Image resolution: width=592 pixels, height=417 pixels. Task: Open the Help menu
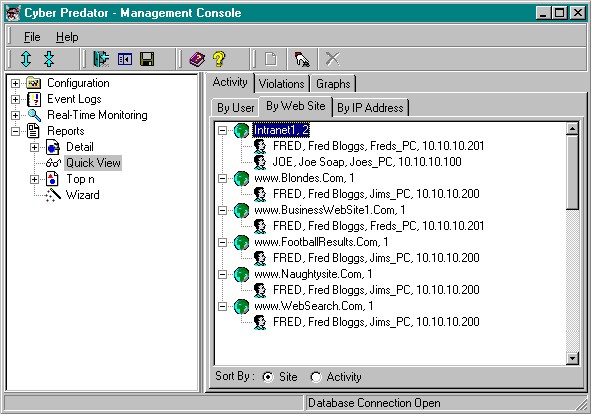(67, 37)
